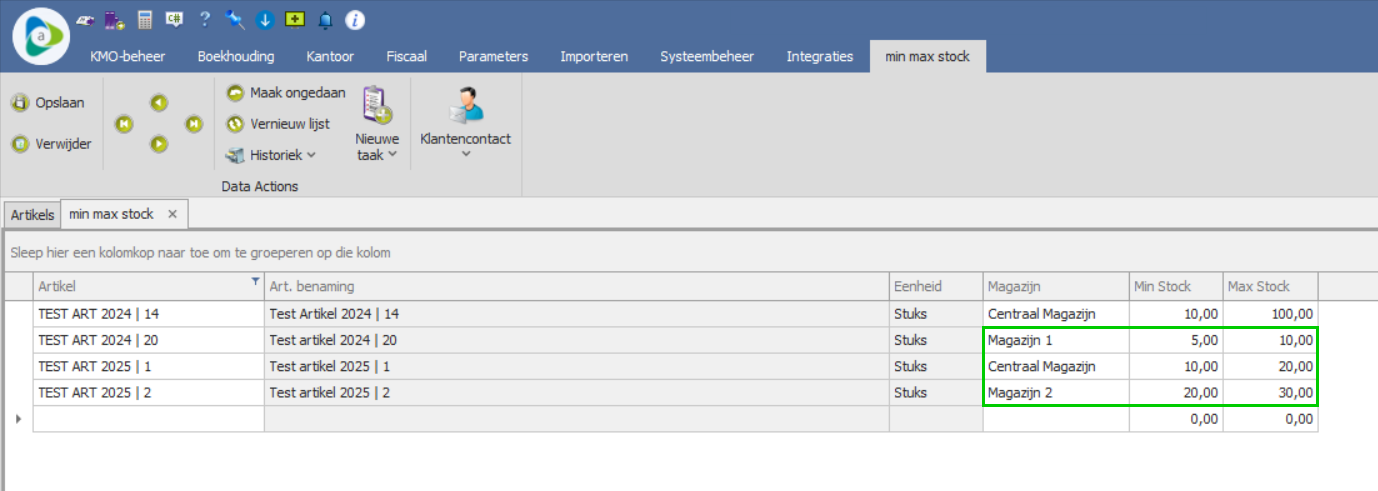Click Opslaan to save changes
The image size is (1378, 491).
[x=49, y=102]
